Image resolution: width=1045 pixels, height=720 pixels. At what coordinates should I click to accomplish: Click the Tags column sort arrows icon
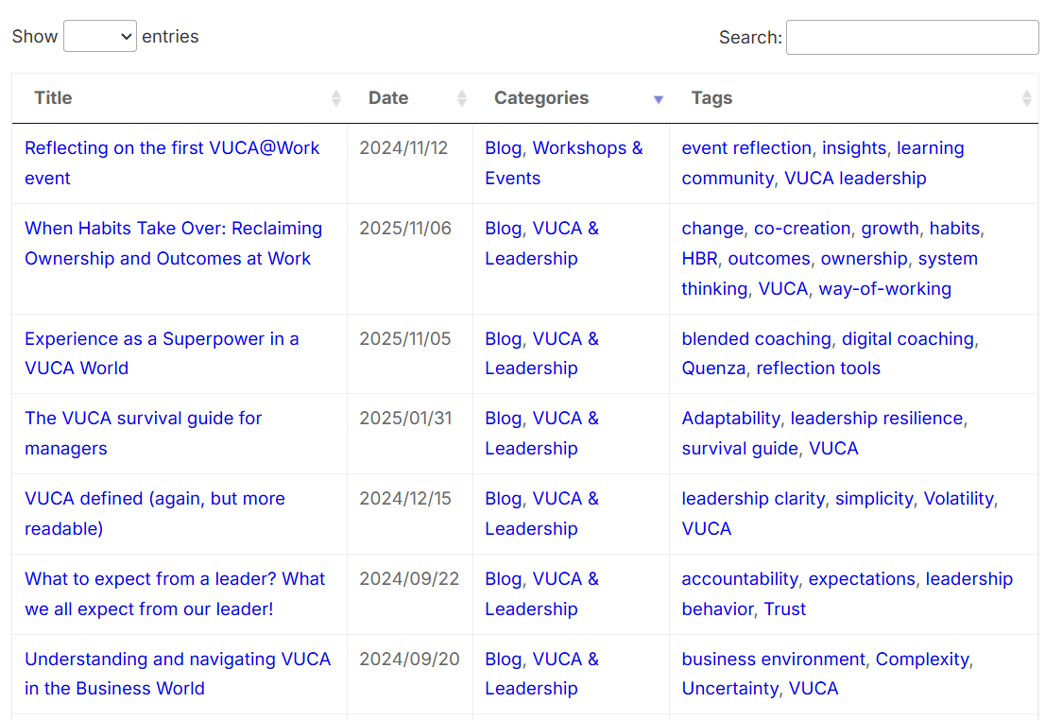coord(1026,98)
